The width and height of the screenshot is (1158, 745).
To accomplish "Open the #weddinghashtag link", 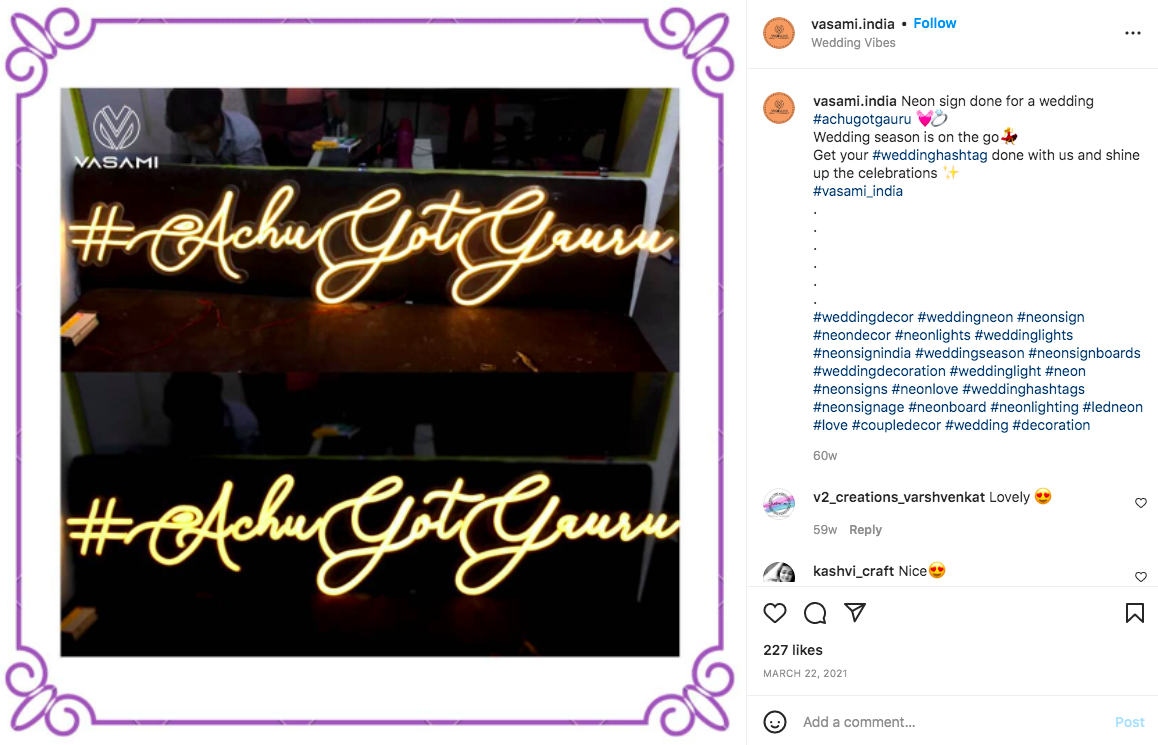I will click(x=930, y=155).
